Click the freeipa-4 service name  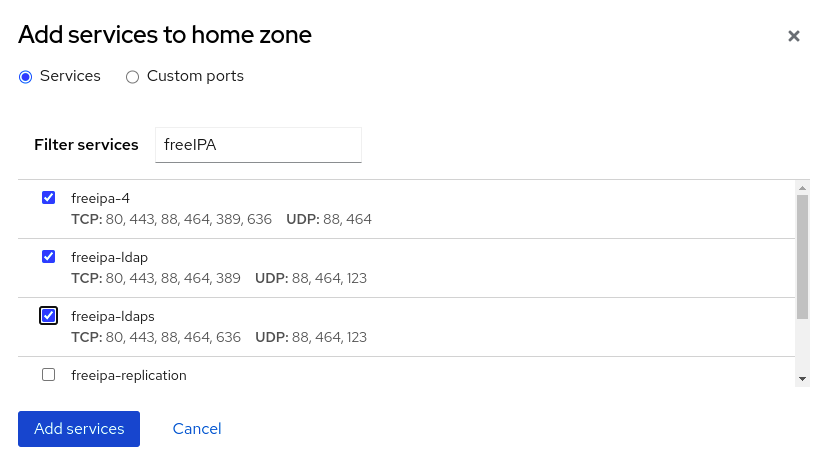101,198
